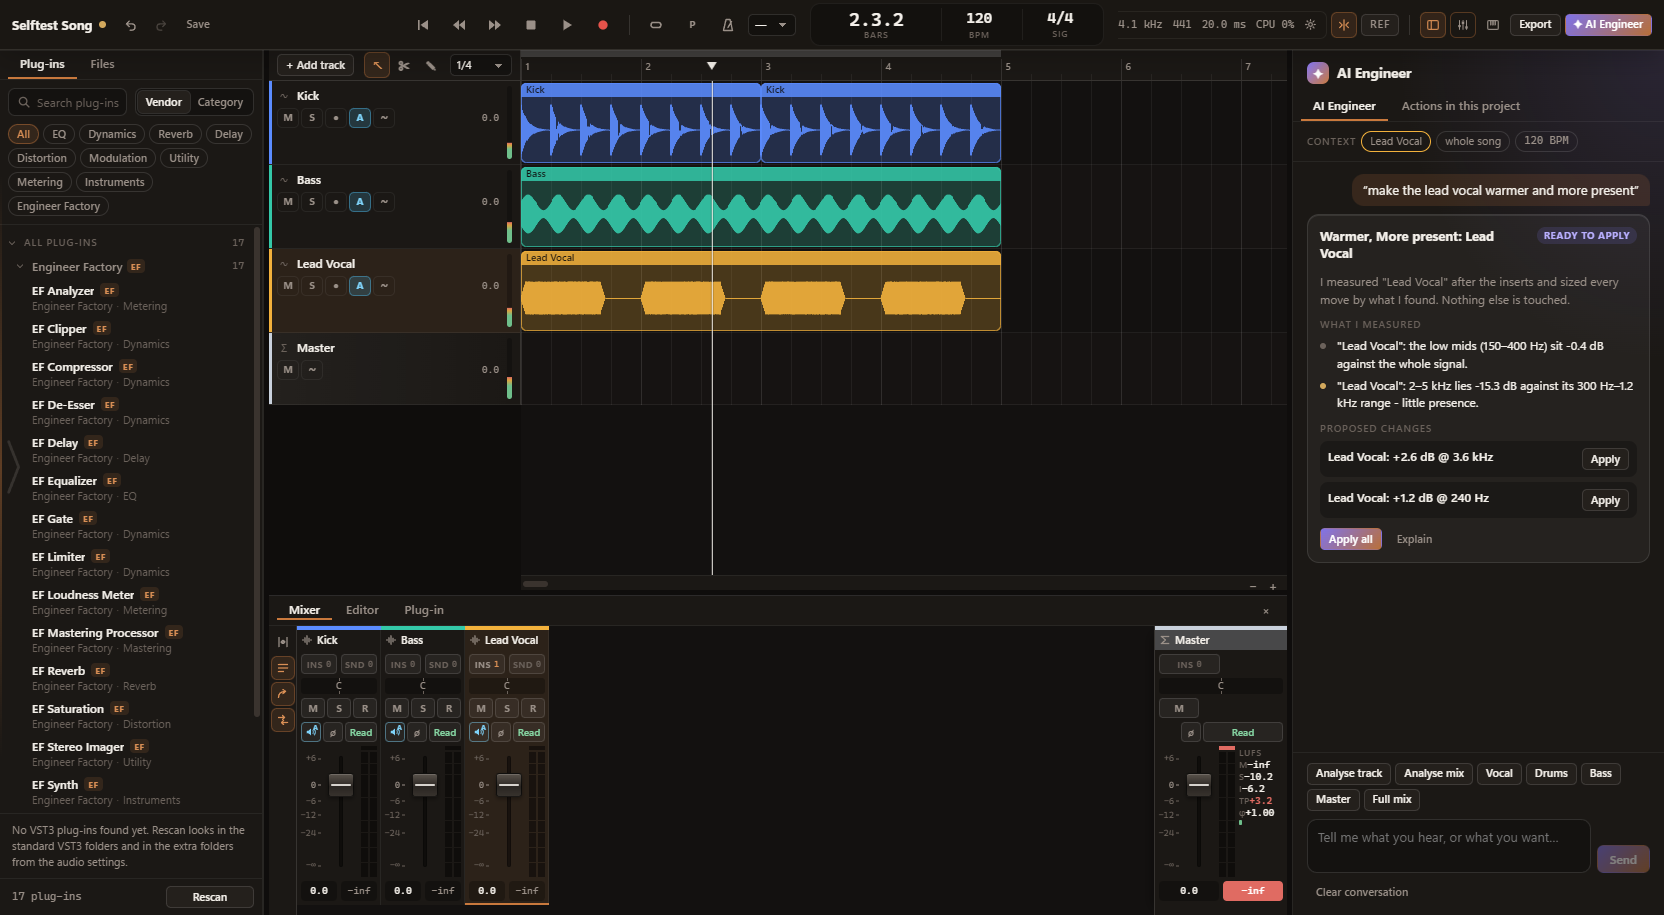Solo the Bass track
This screenshot has height=915, width=1664.
coord(312,202)
